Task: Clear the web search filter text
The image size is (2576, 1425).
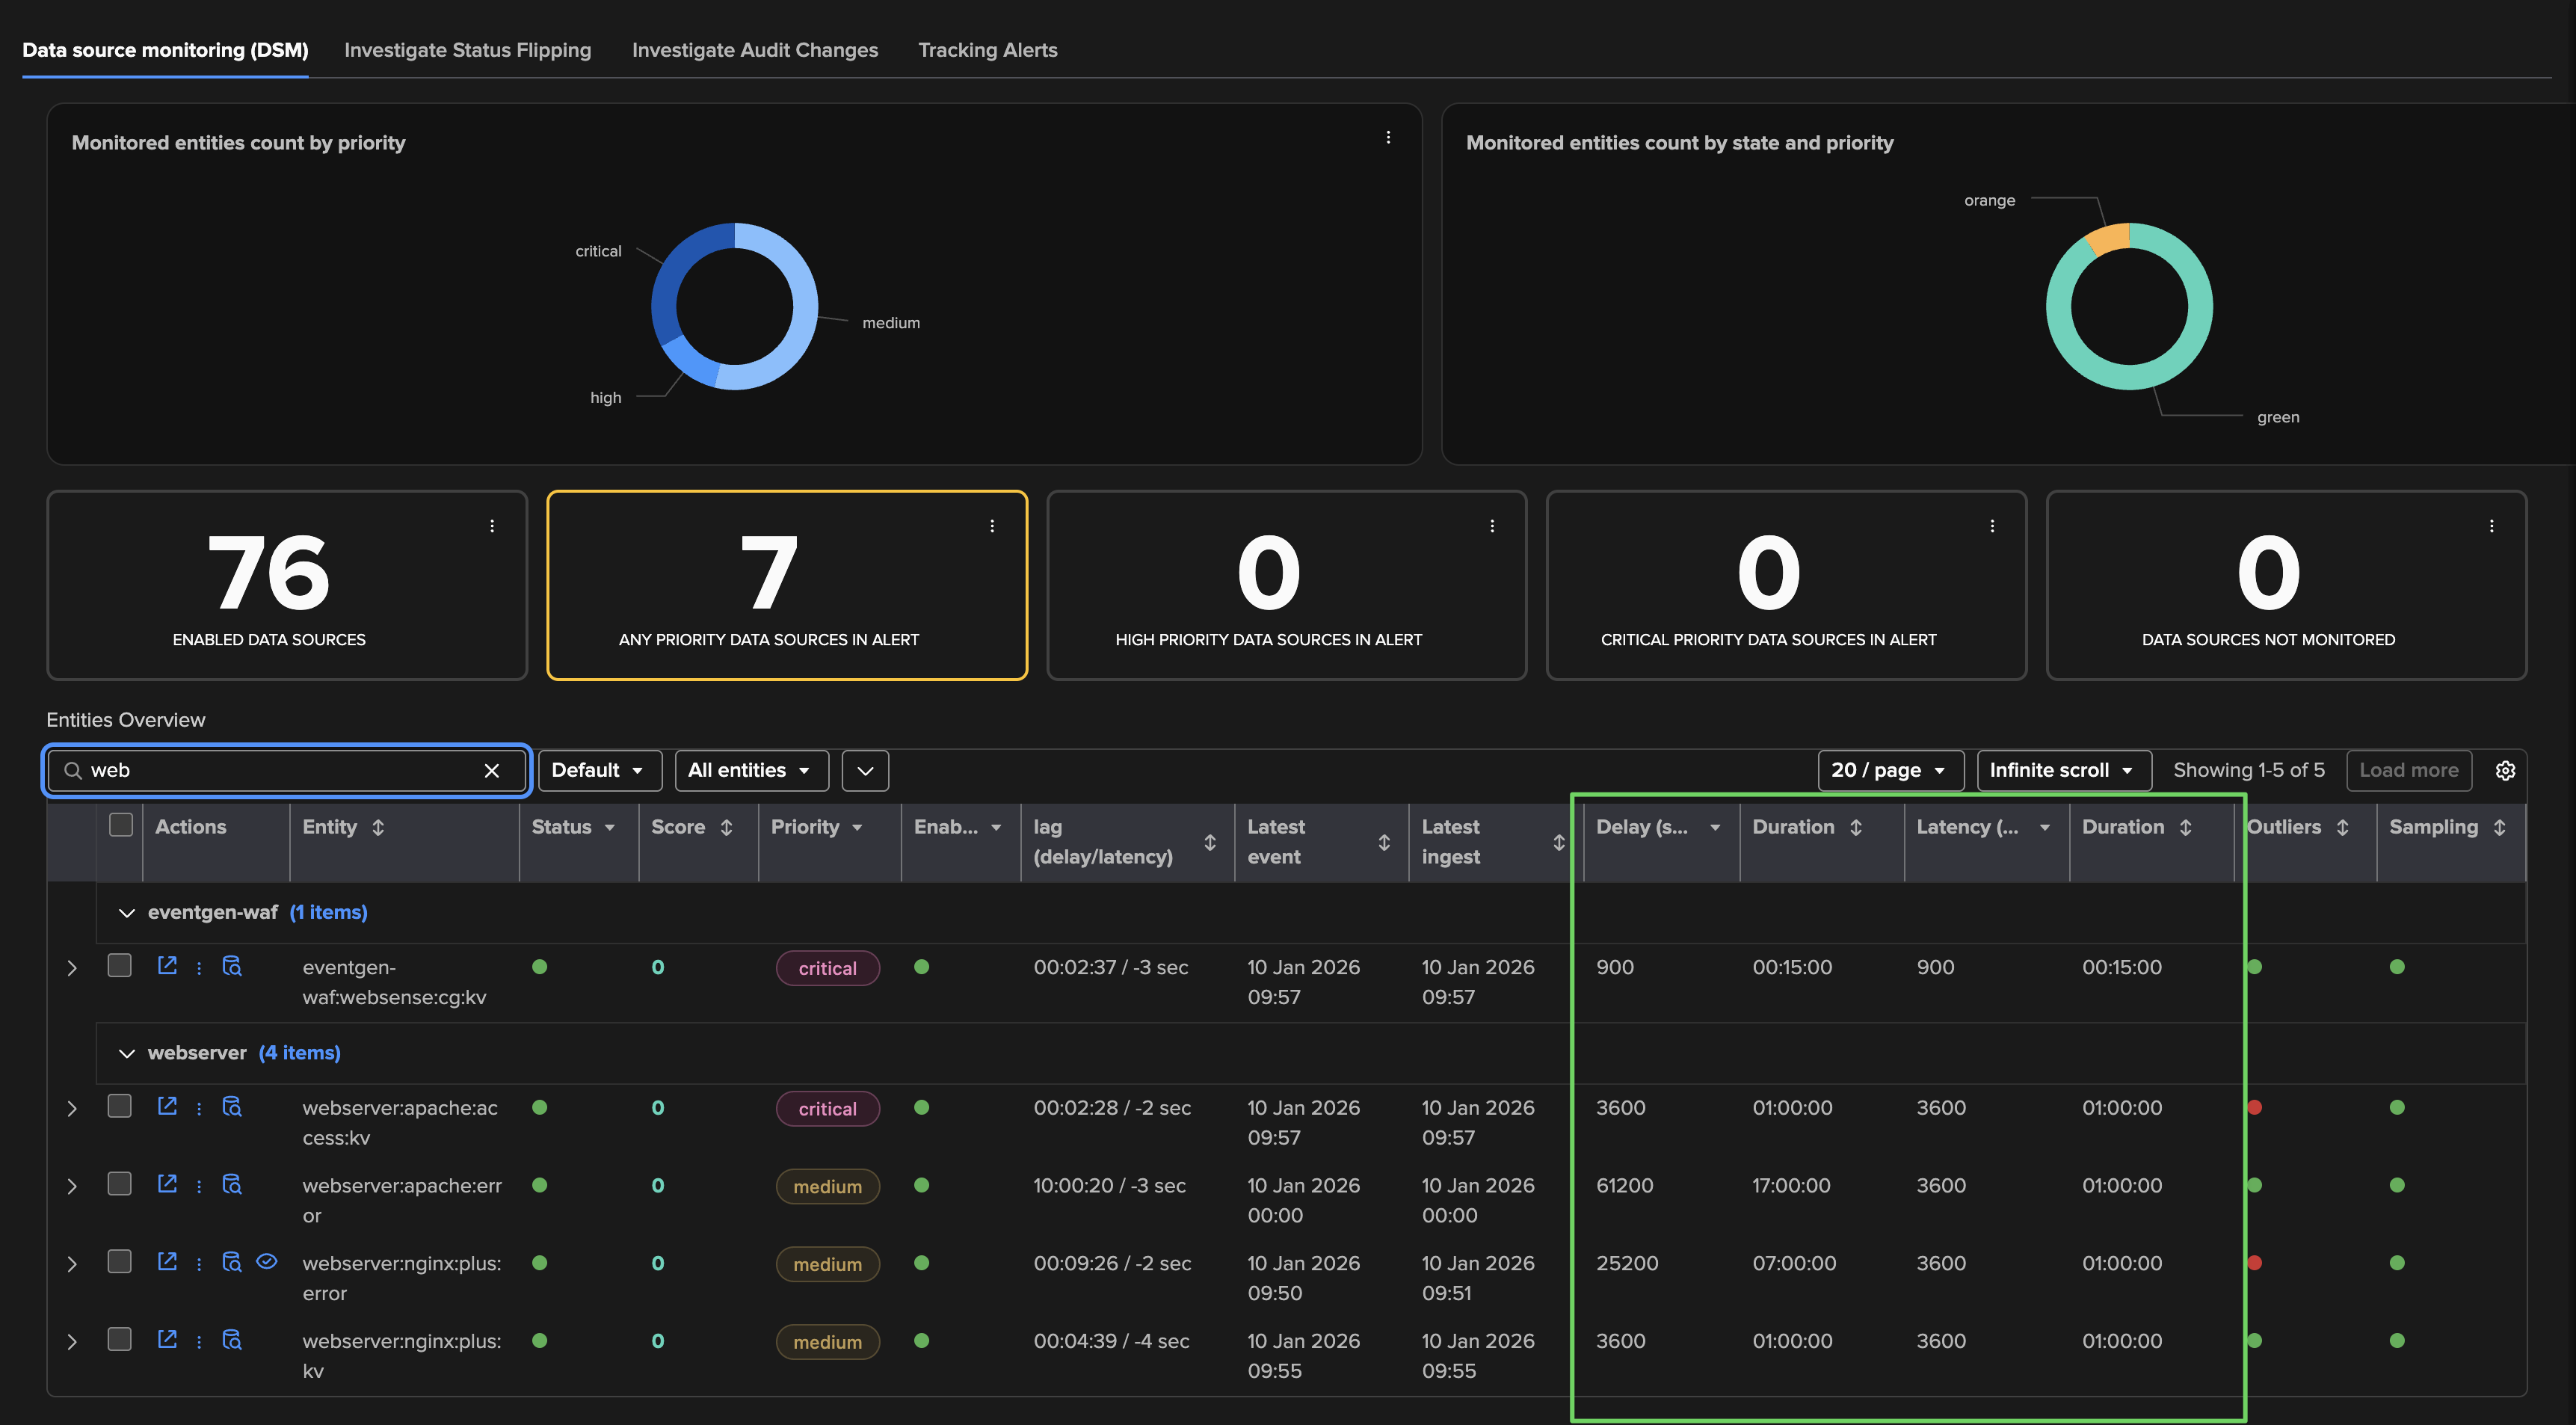Action: 491,770
